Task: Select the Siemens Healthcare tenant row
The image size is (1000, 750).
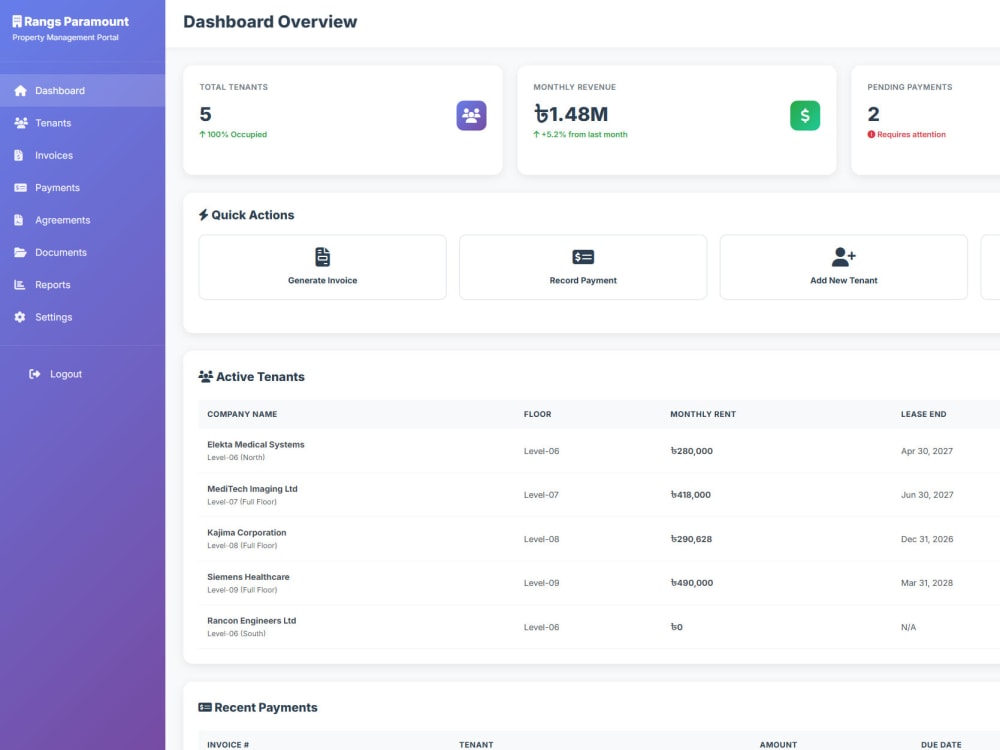Action: click(599, 583)
